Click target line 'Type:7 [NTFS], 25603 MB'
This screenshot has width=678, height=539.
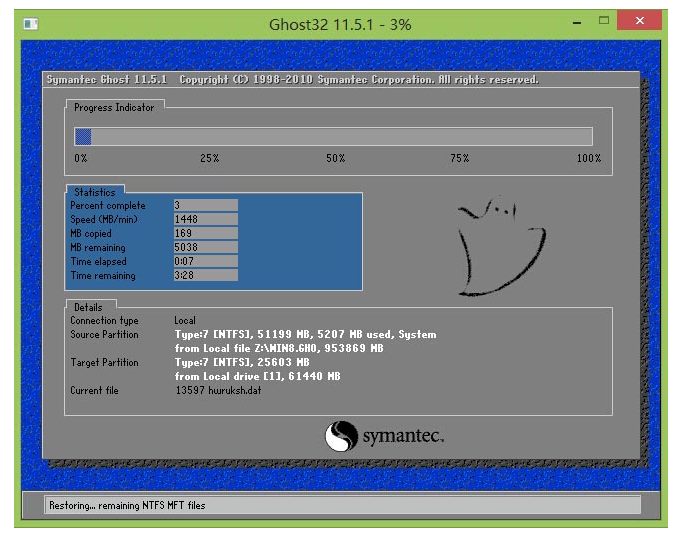click(242, 362)
